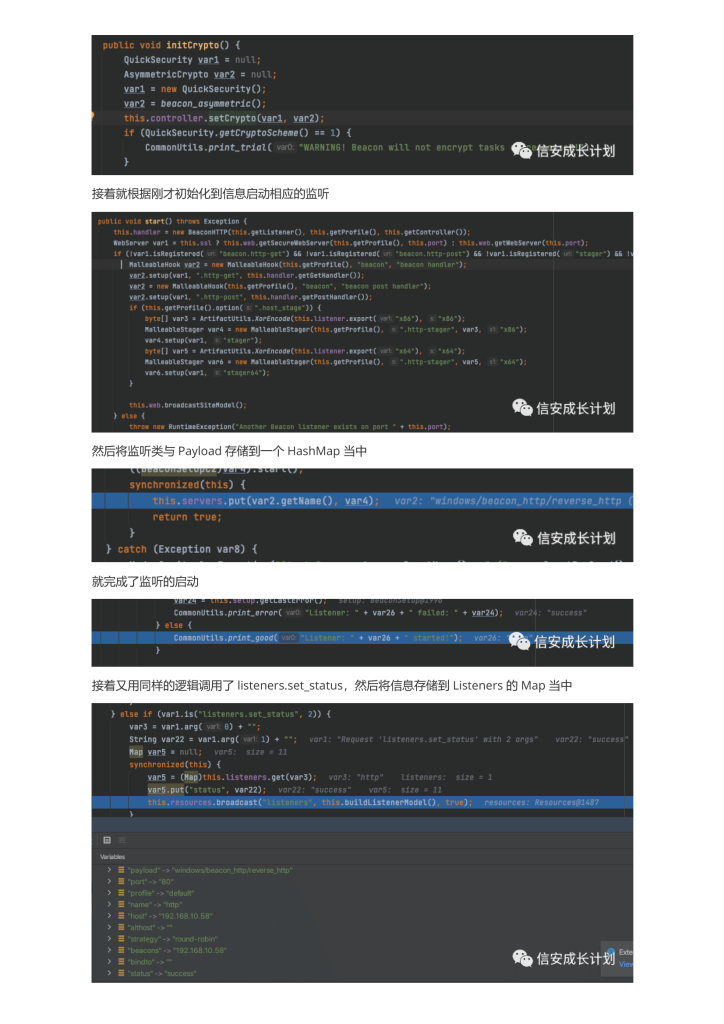Expand the "port" variable row
The image size is (724, 1024).
tap(109, 882)
